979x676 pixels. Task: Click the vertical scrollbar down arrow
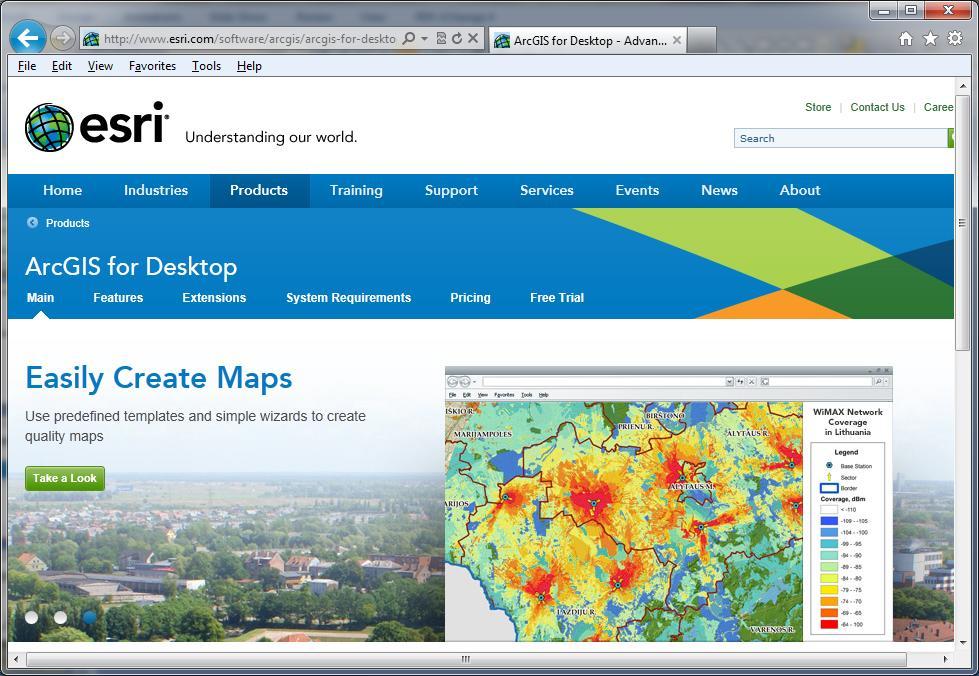click(x=962, y=642)
